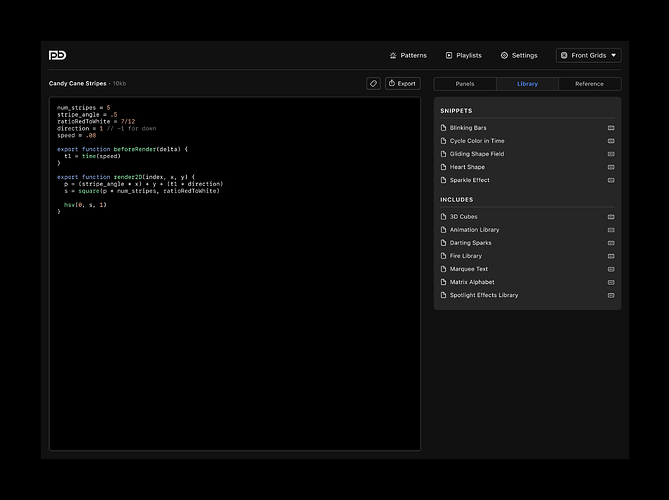Click the tag icon button beside Export
Image resolution: width=669 pixels, height=500 pixels.
pyautogui.click(x=373, y=84)
